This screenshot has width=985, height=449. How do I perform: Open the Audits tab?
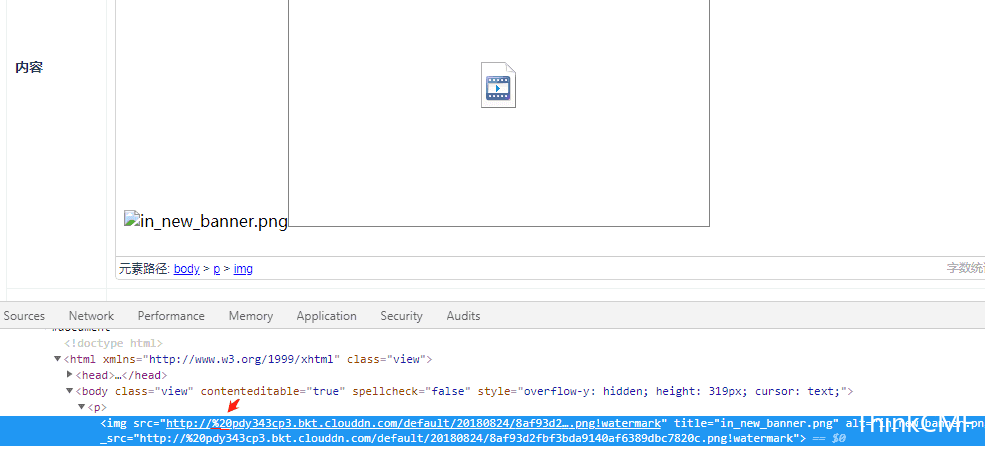pos(463,316)
